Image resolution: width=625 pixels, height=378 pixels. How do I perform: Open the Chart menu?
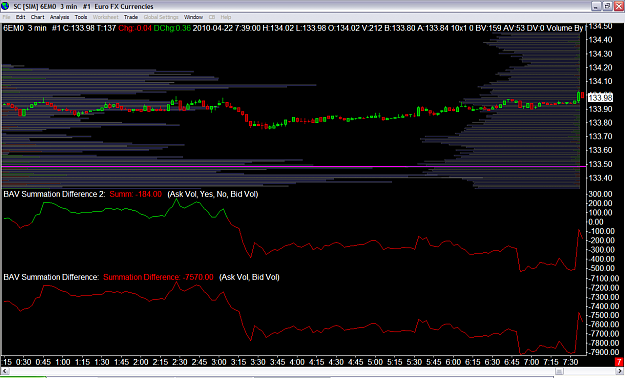coord(37,17)
